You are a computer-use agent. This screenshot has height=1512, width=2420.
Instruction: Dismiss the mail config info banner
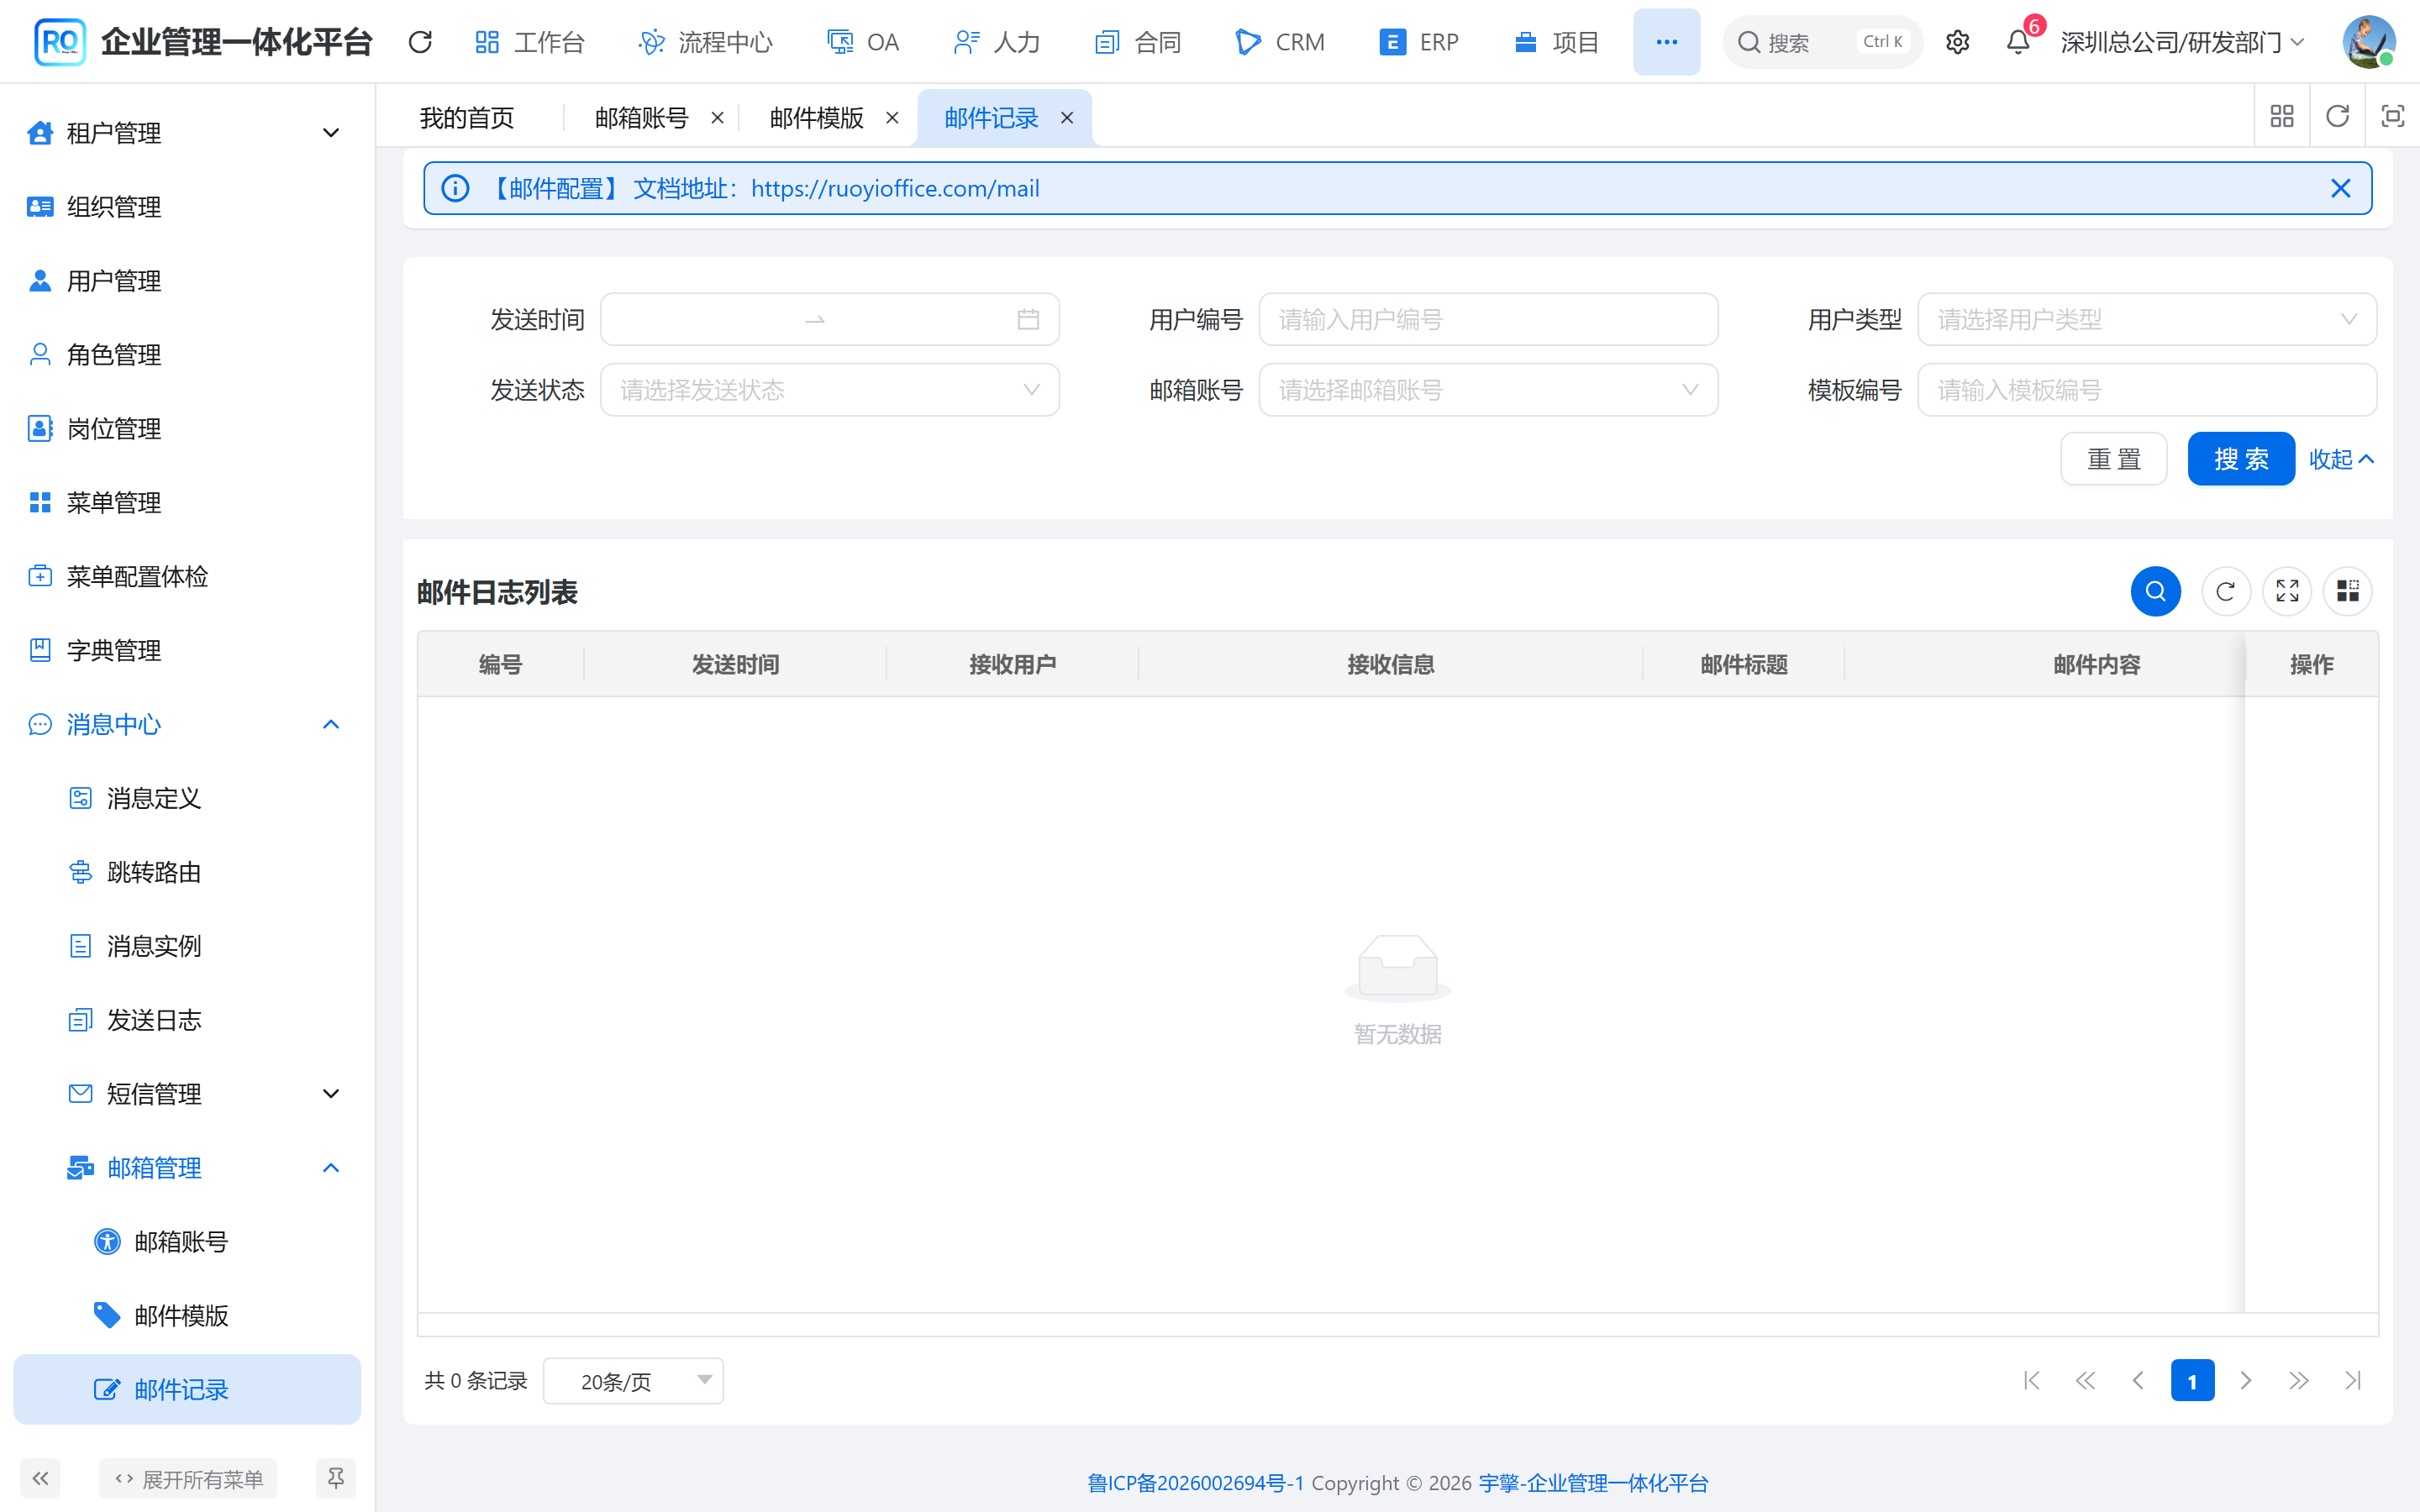click(2340, 188)
